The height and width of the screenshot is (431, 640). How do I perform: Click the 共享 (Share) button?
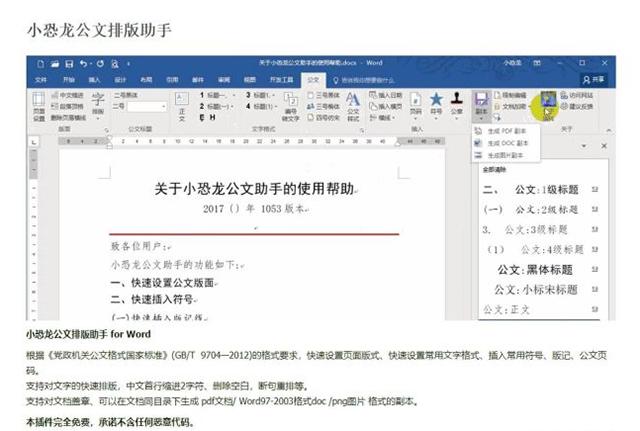(593, 80)
